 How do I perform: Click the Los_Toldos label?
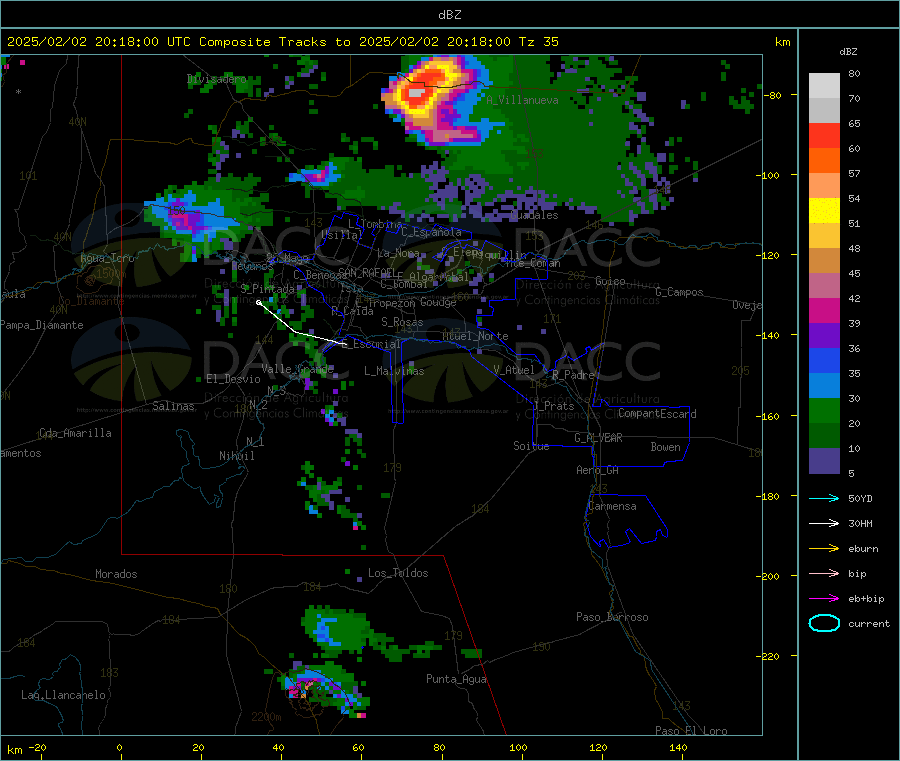pos(398,573)
